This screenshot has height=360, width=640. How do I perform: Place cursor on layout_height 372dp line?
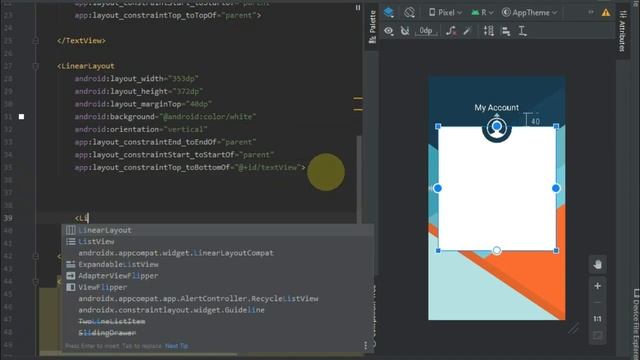138,91
